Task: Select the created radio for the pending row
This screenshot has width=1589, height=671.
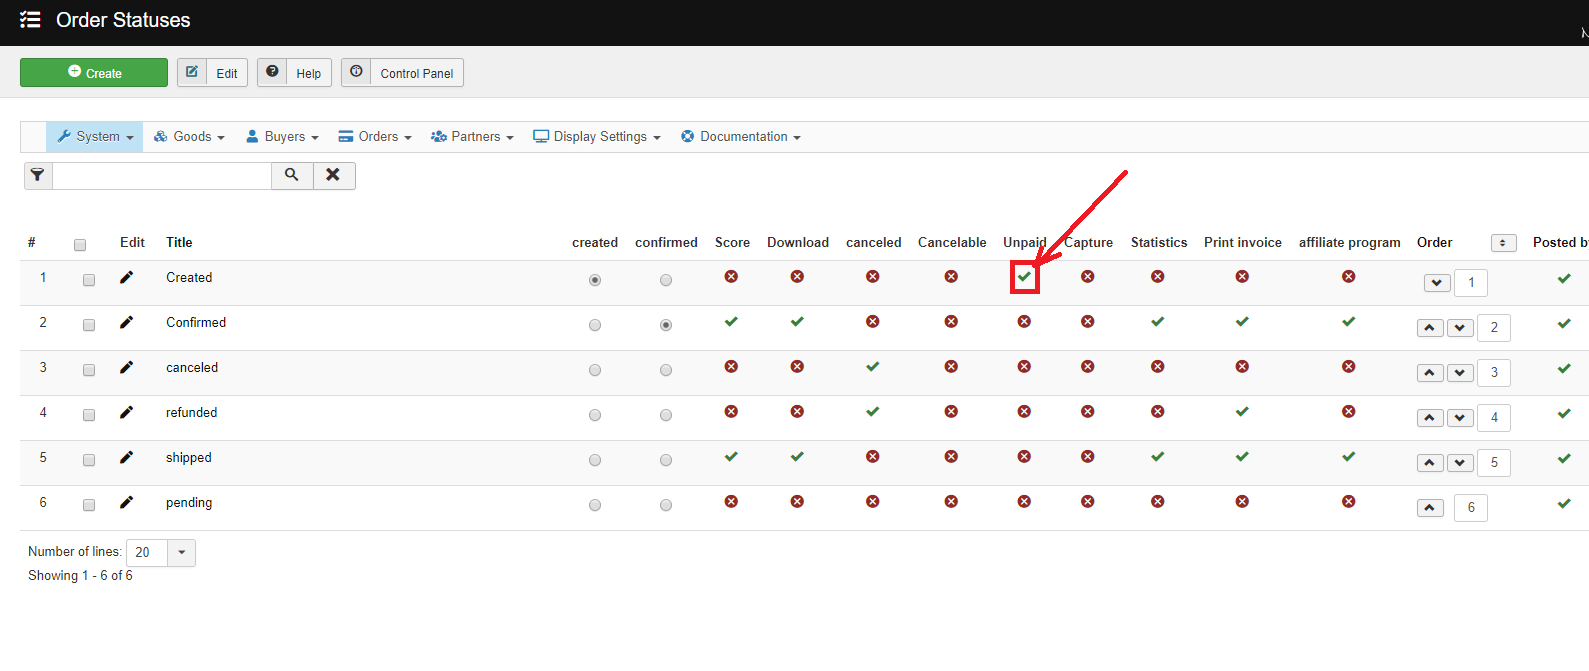Action: click(595, 505)
